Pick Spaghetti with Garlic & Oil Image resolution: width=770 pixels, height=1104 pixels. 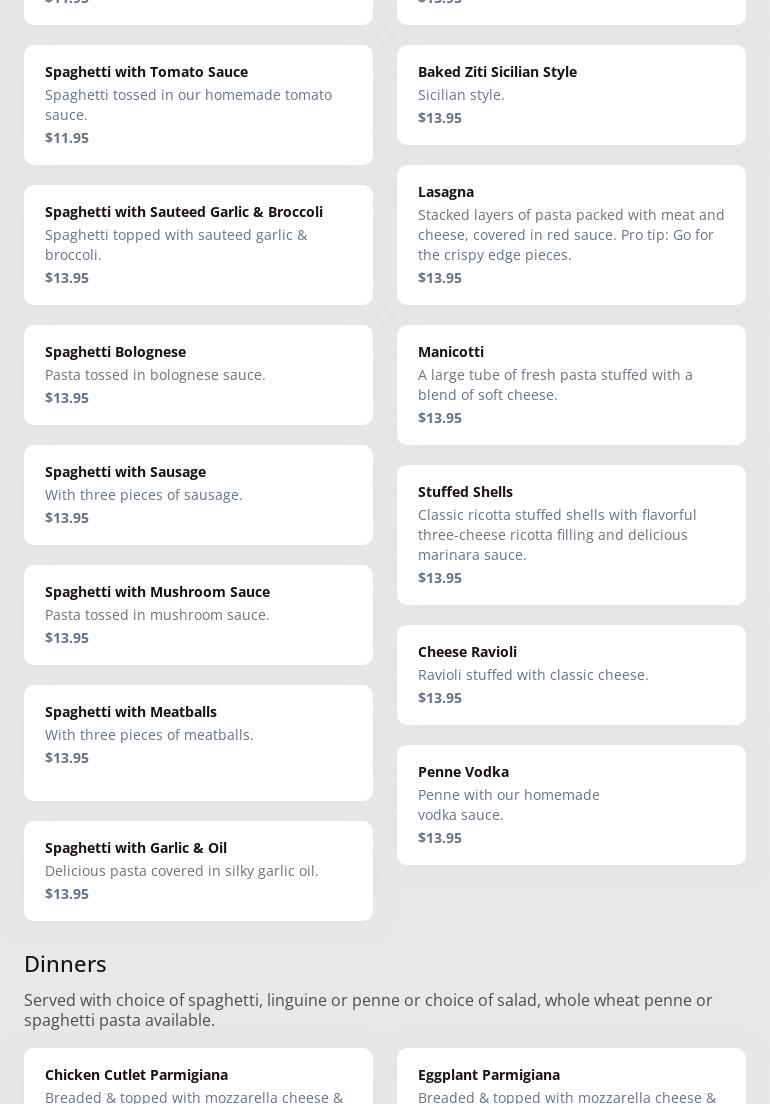pyautogui.click(x=198, y=870)
